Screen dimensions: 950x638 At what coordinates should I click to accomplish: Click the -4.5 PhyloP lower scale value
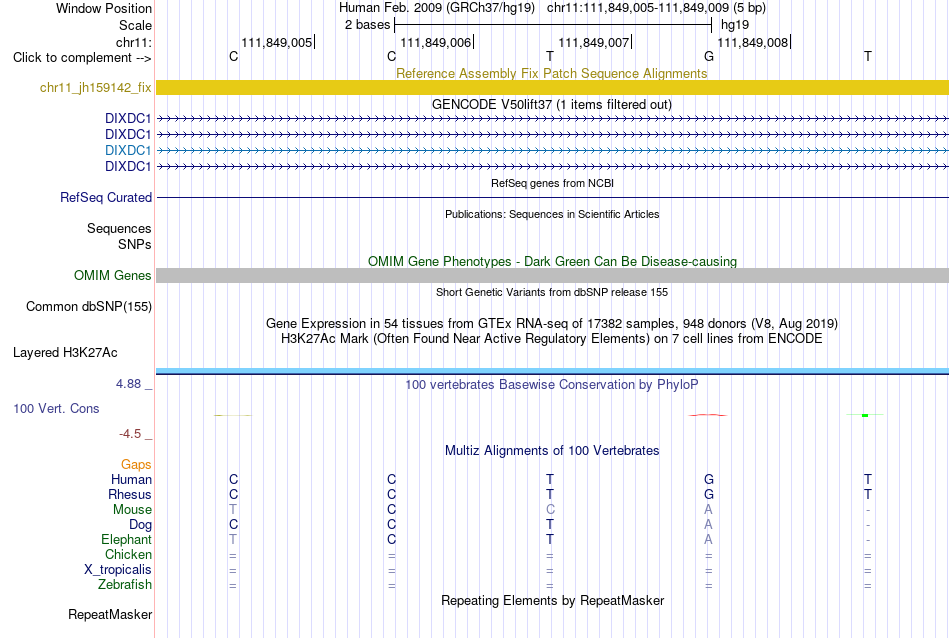click(130, 434)
